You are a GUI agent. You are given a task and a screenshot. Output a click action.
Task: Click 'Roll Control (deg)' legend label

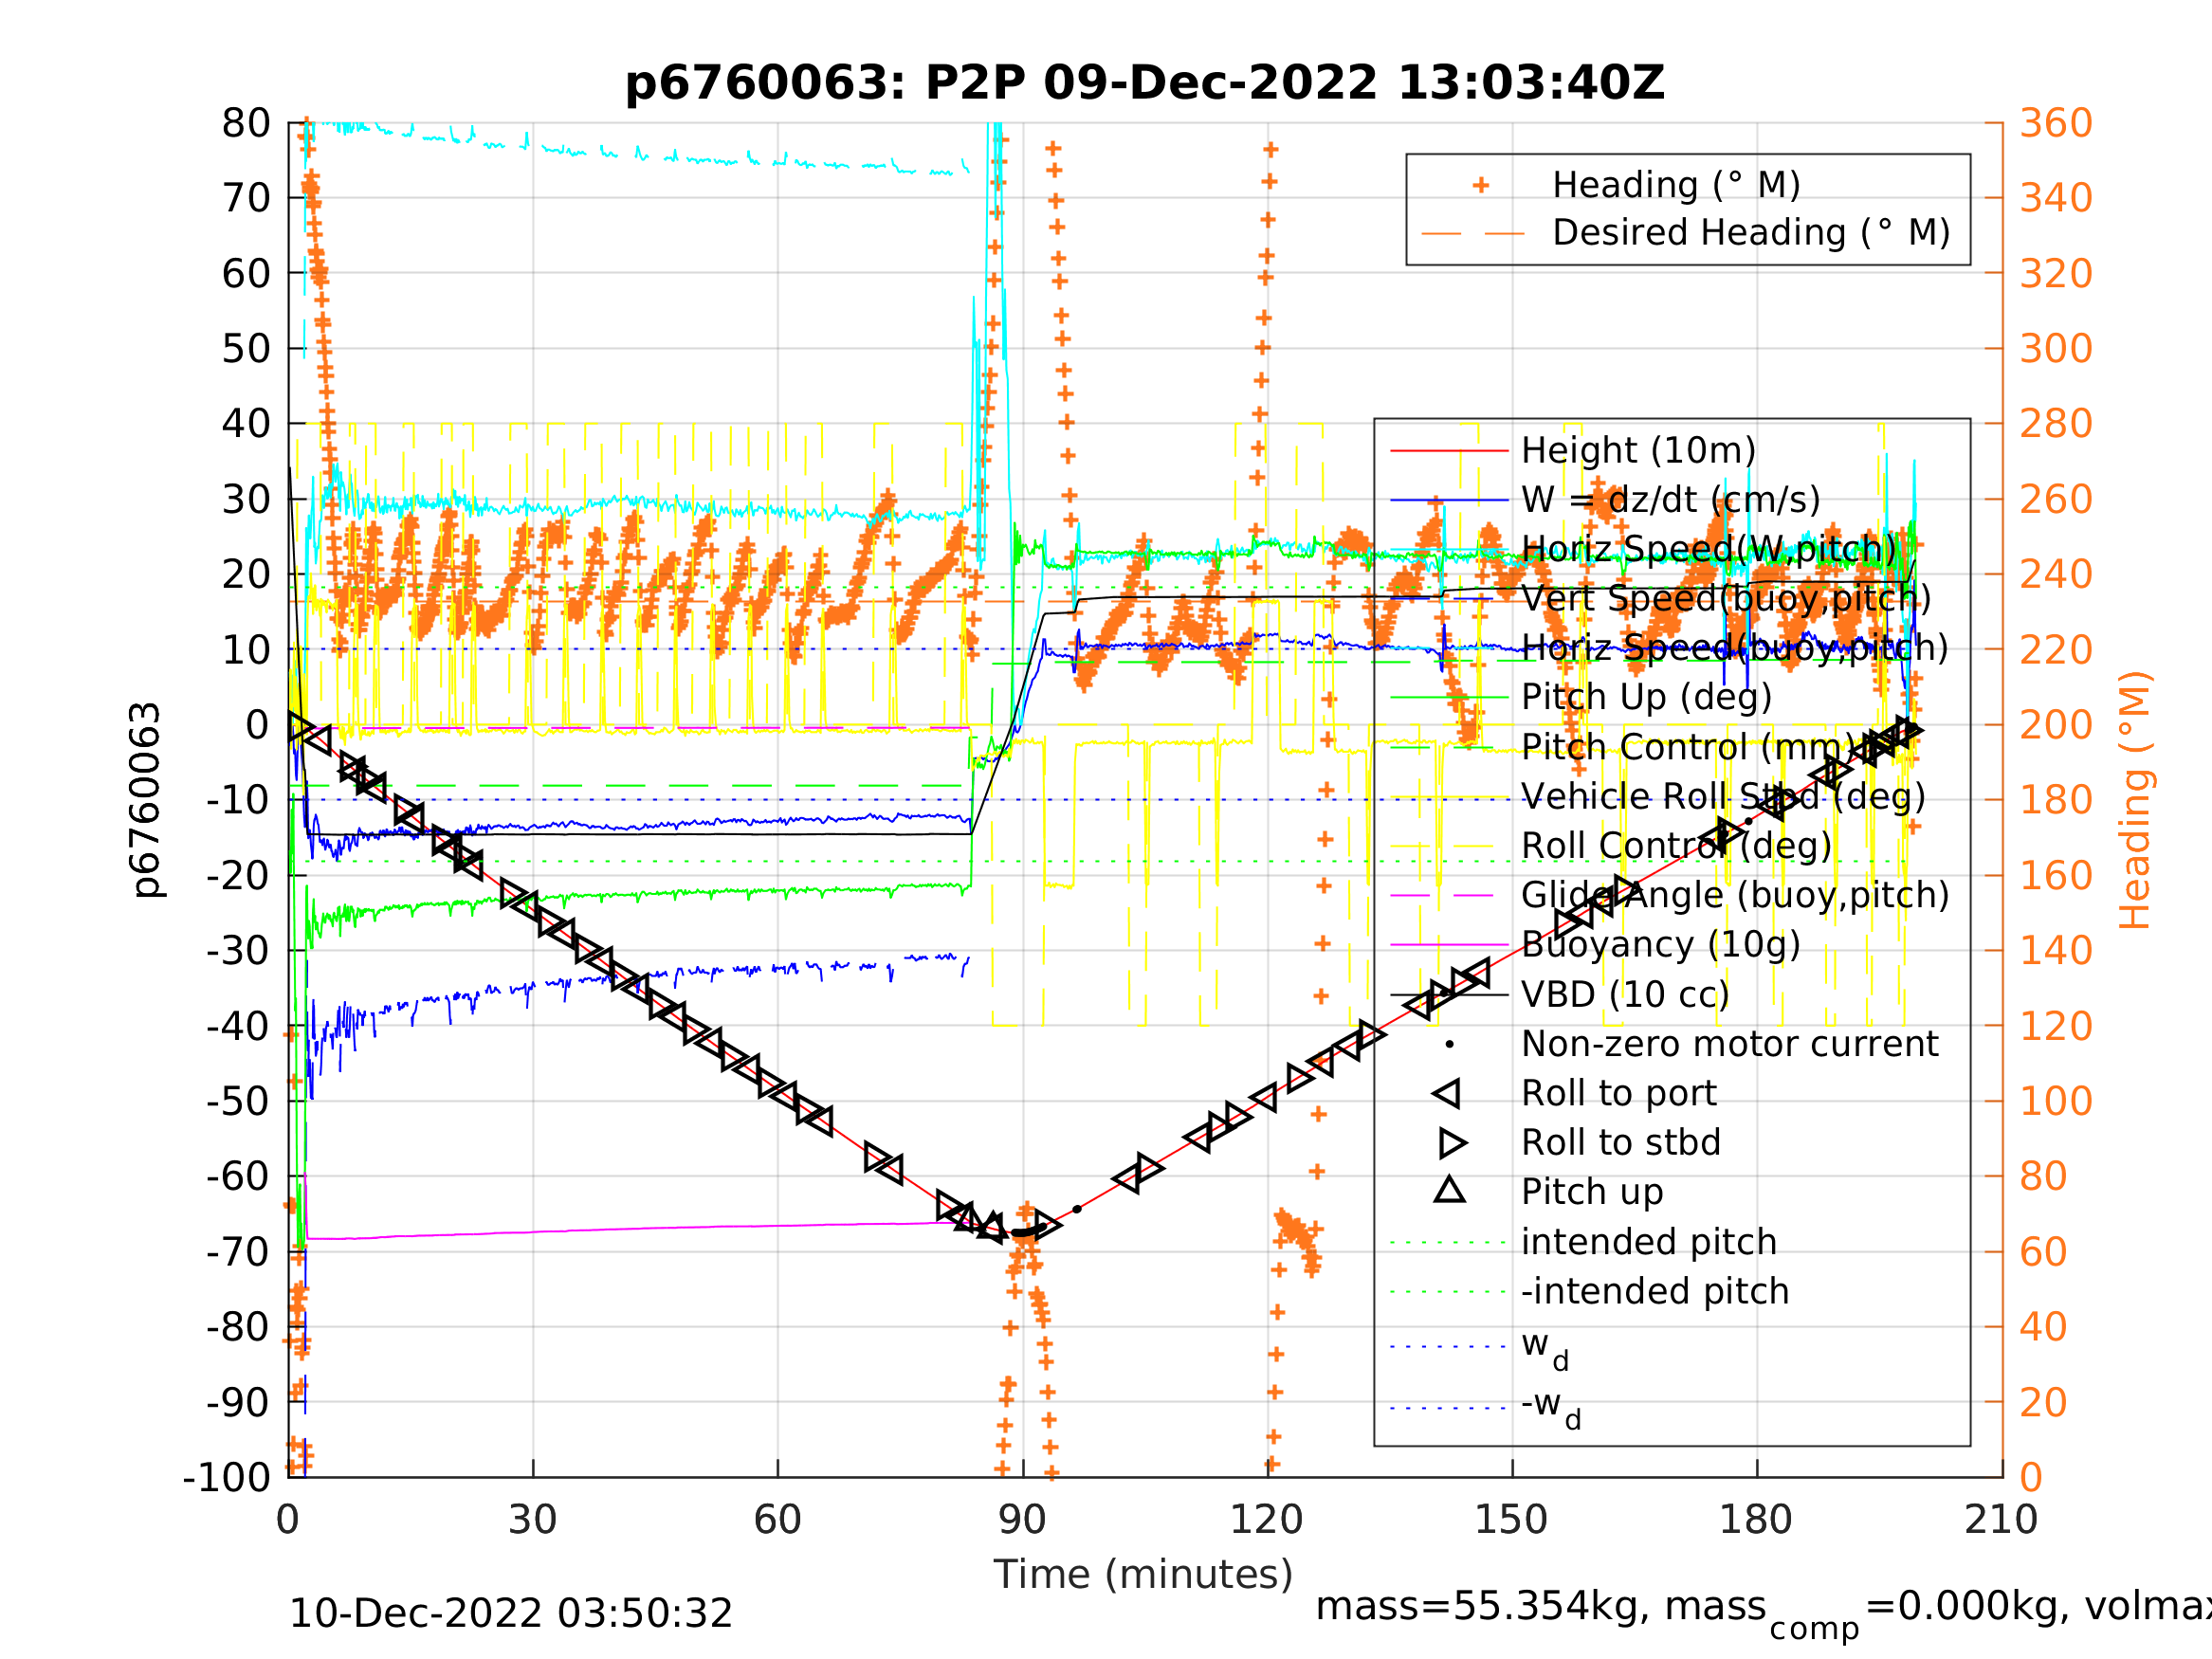pos(1676,846)
